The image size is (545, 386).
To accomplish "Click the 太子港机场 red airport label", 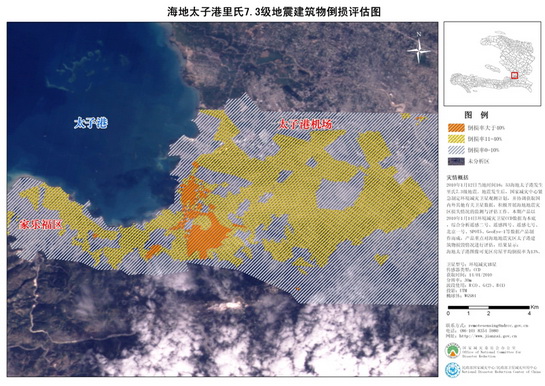I will [304, 124].
